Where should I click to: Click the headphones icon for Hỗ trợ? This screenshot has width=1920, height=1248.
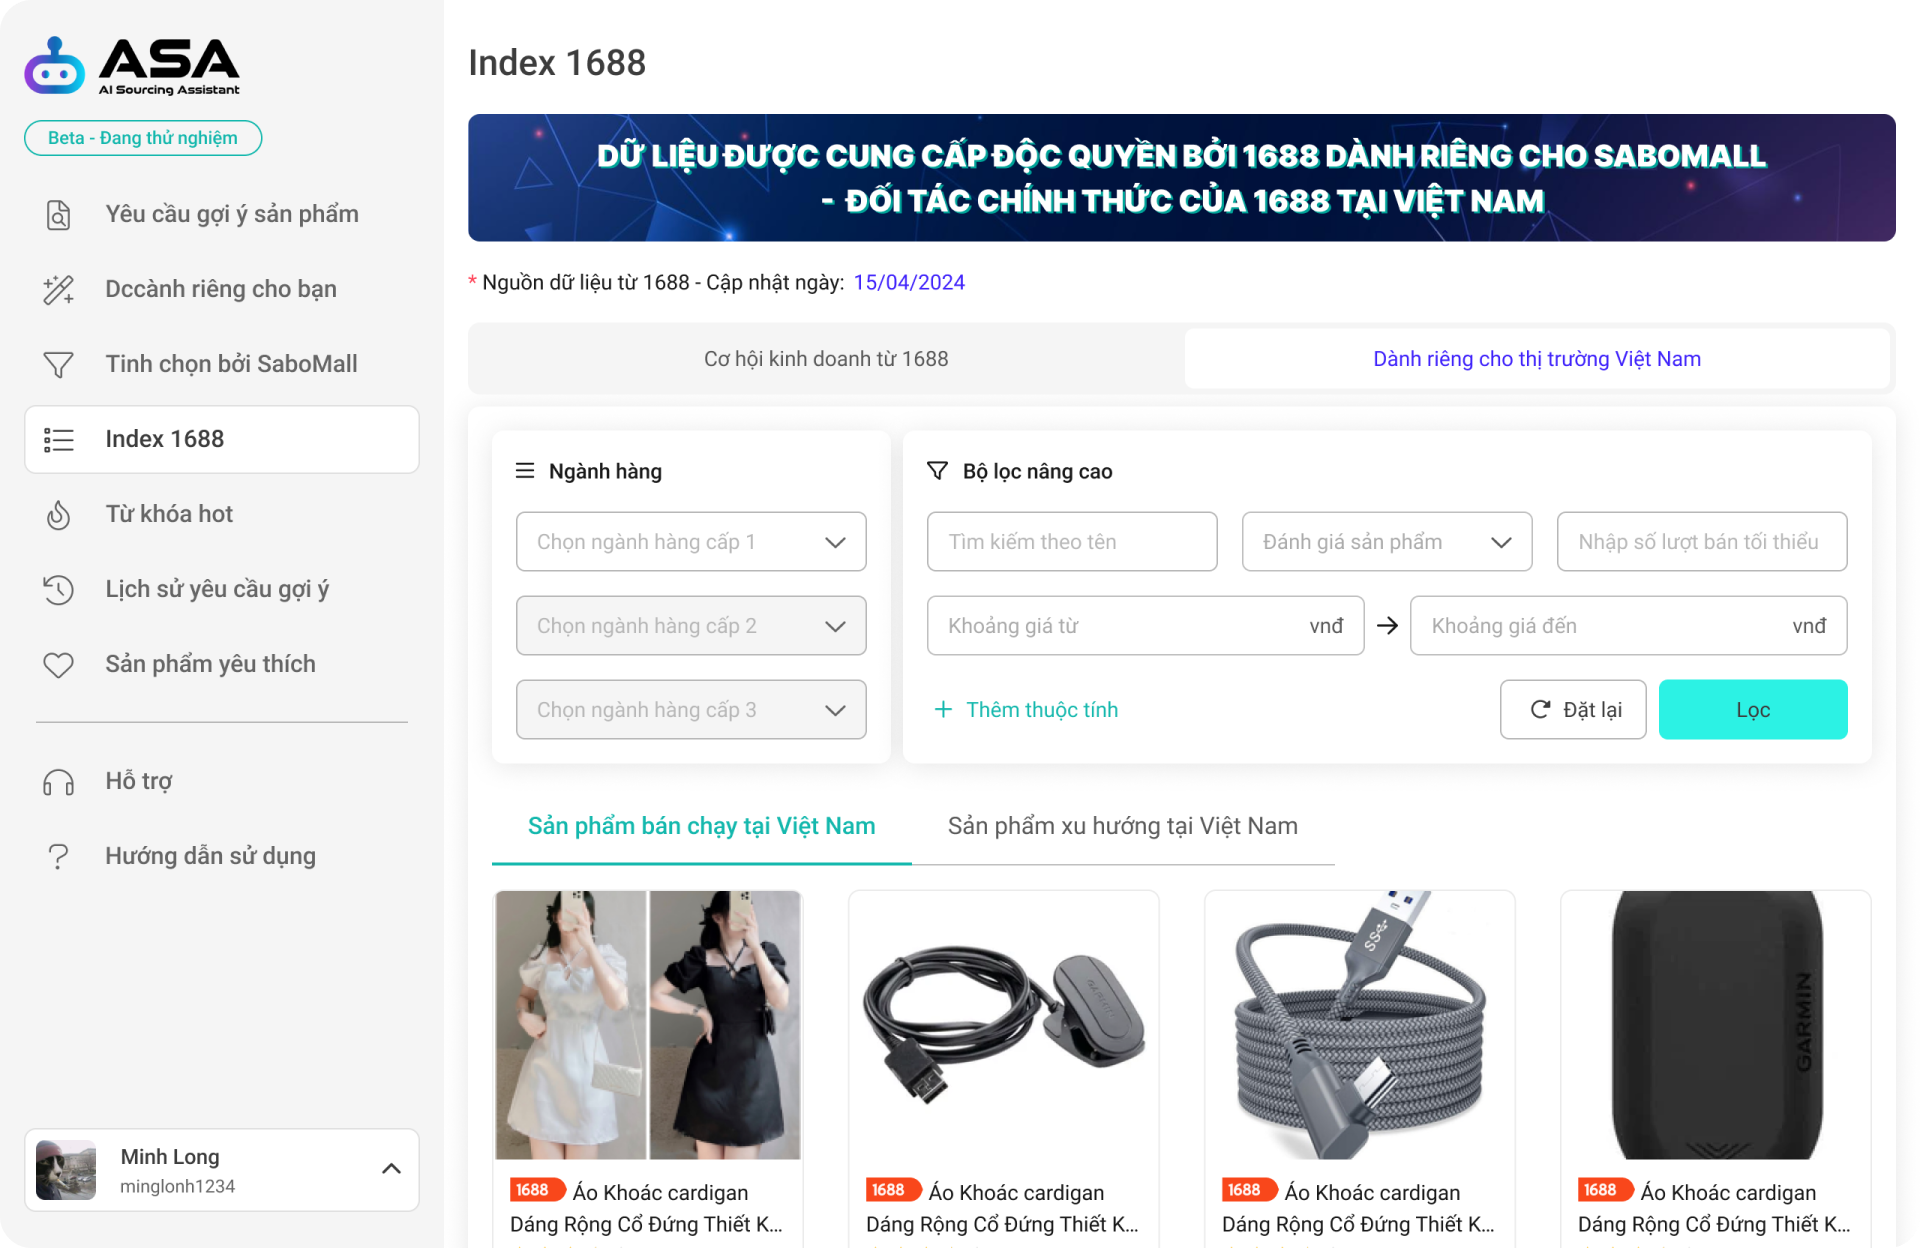59,782
